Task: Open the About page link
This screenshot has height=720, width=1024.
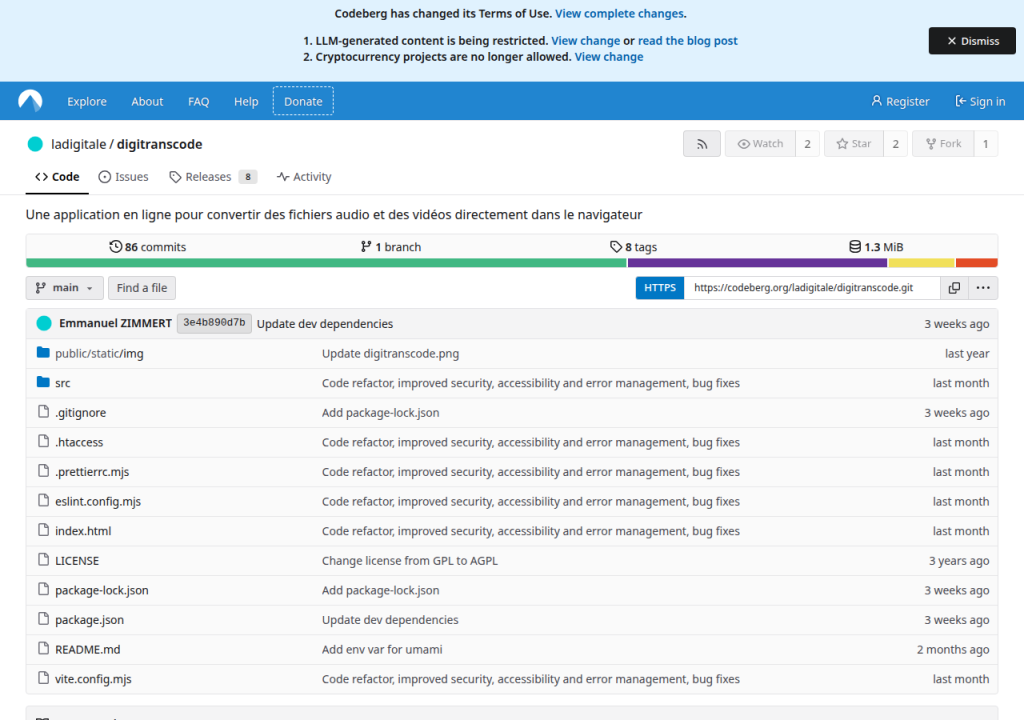Action: pyautogui.click(x=147, y=101)
